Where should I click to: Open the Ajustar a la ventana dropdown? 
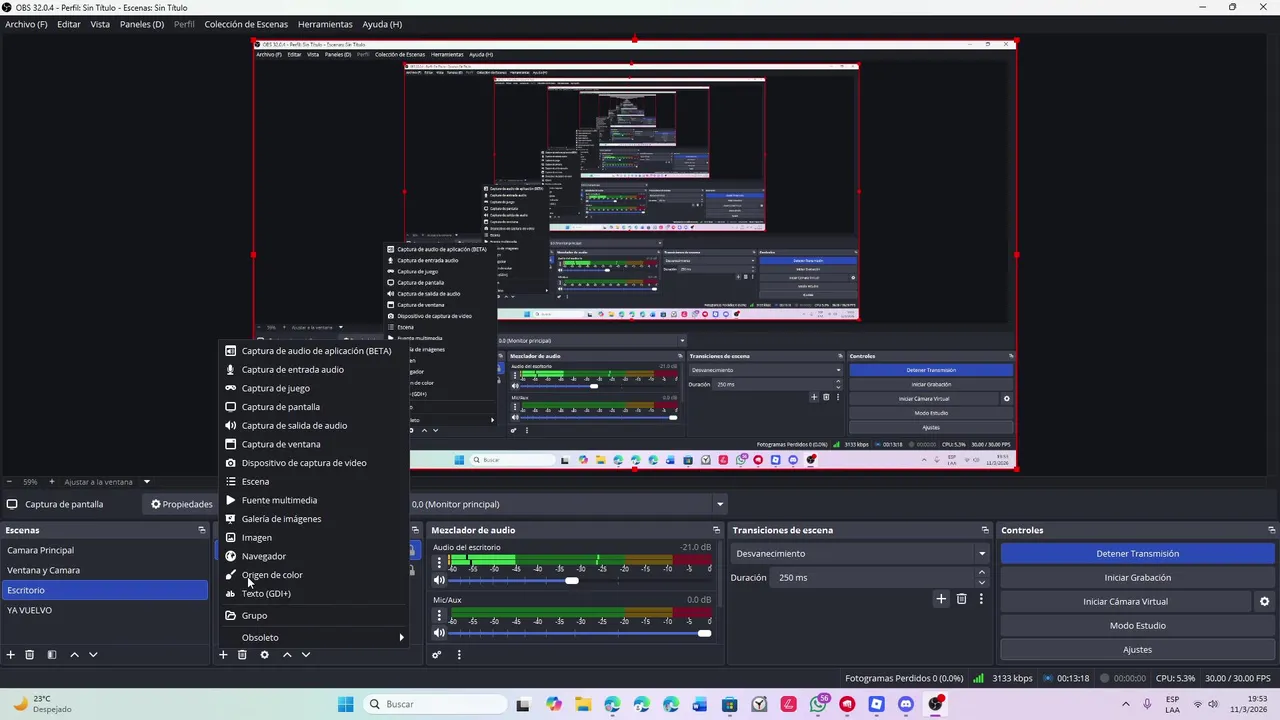pyautogui.click(x=107, y=482)
